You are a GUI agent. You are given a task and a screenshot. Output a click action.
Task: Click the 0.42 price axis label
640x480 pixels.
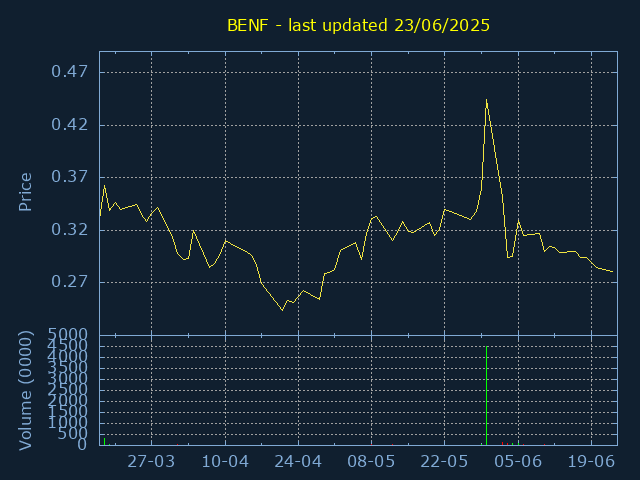pyautogui.click(x=69, y=125)
